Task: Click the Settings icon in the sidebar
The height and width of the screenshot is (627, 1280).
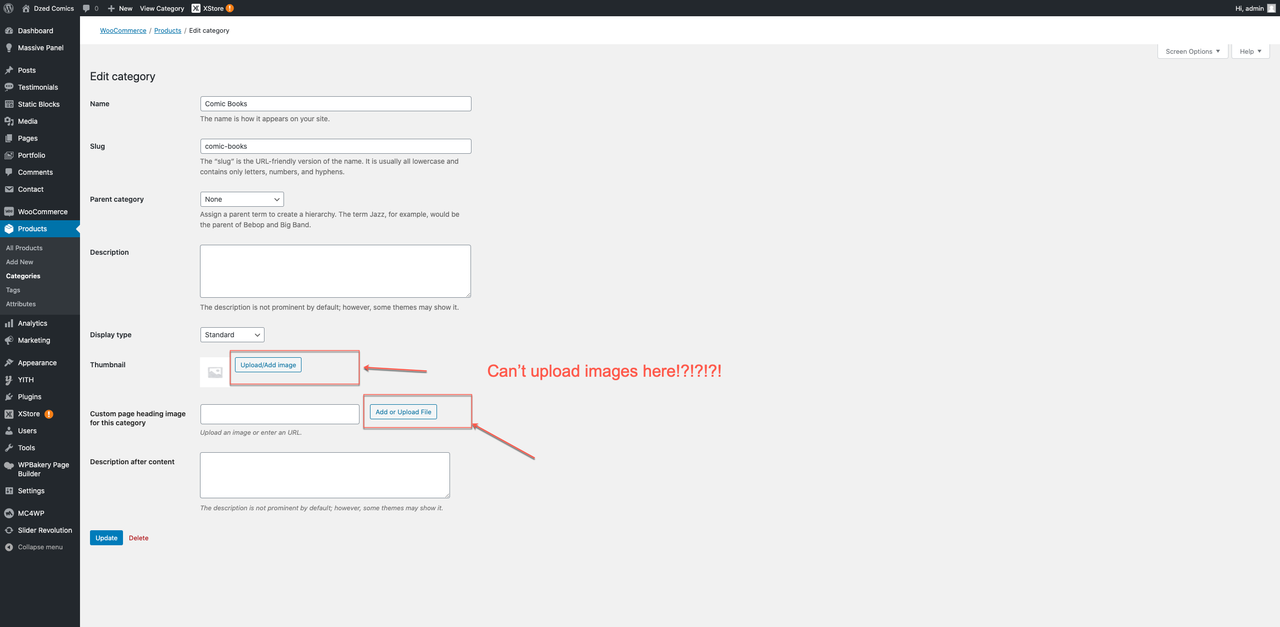Action: [9, 491]
